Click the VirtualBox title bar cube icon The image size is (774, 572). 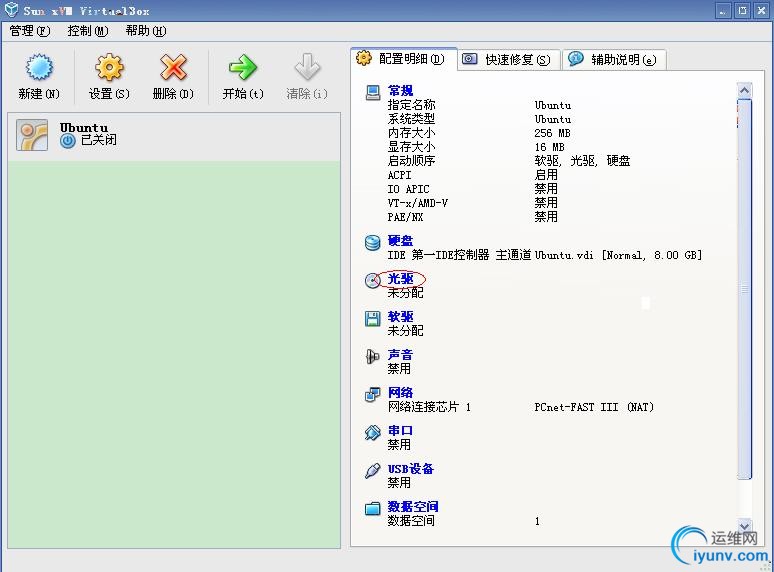point(11,10)
